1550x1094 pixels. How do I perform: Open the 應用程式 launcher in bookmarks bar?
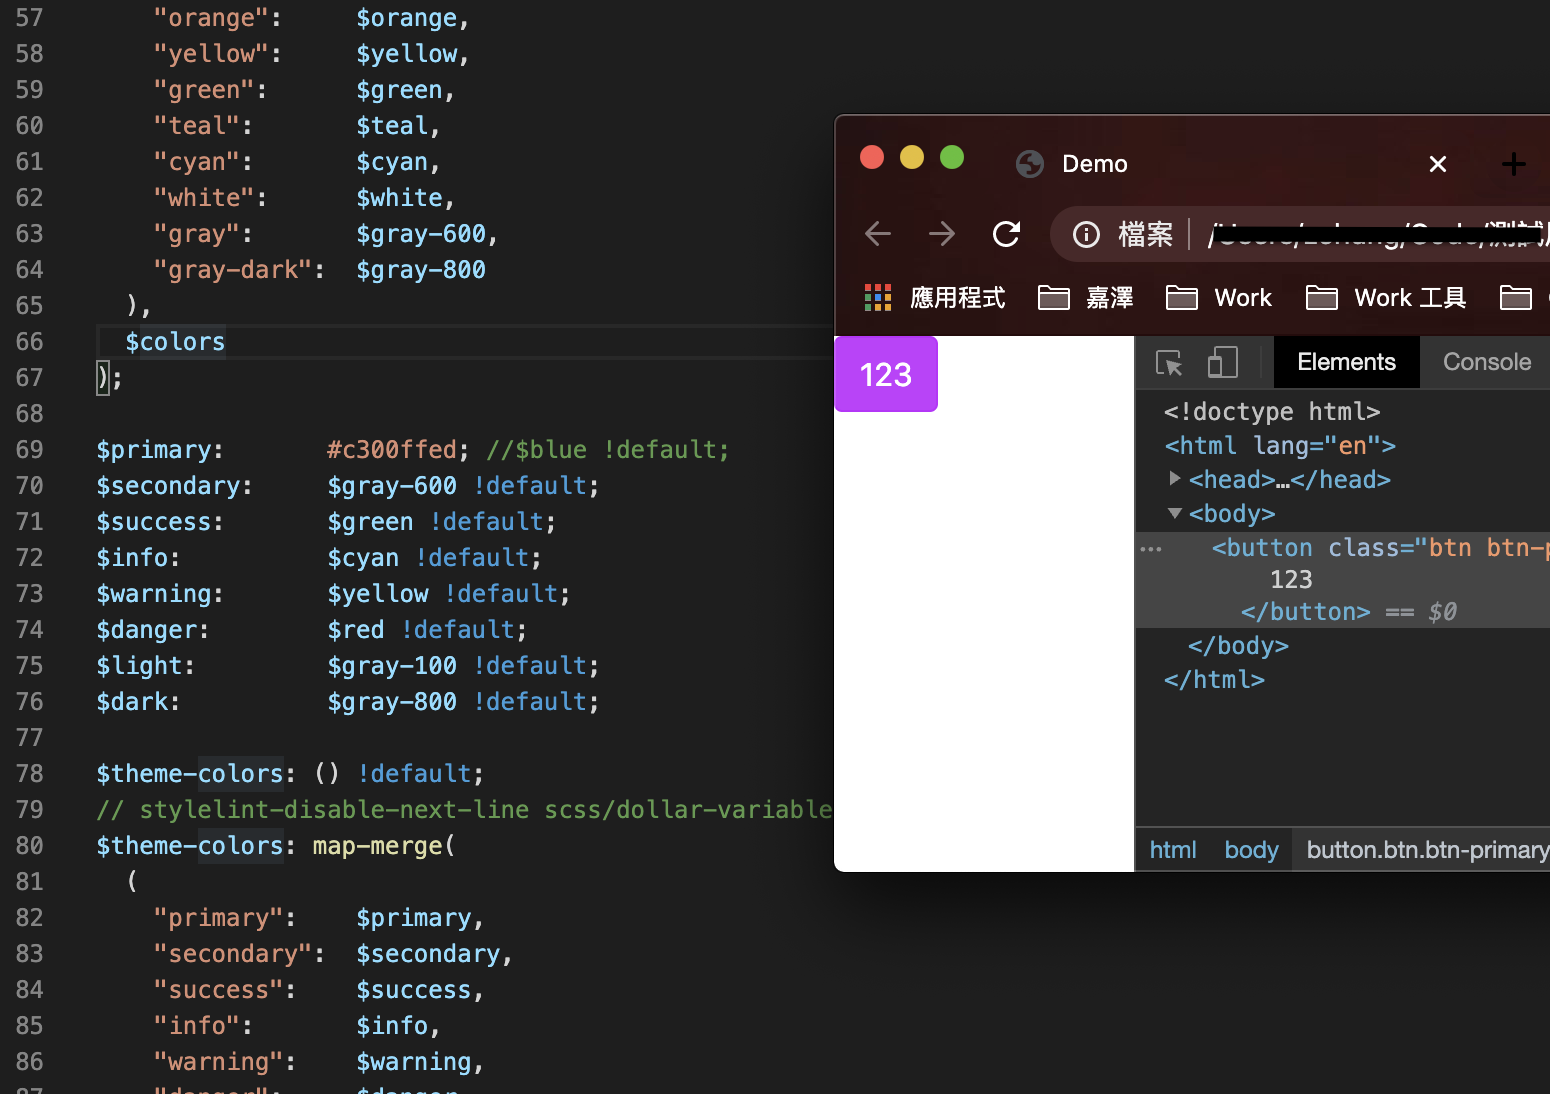click(x=935, y=297)
